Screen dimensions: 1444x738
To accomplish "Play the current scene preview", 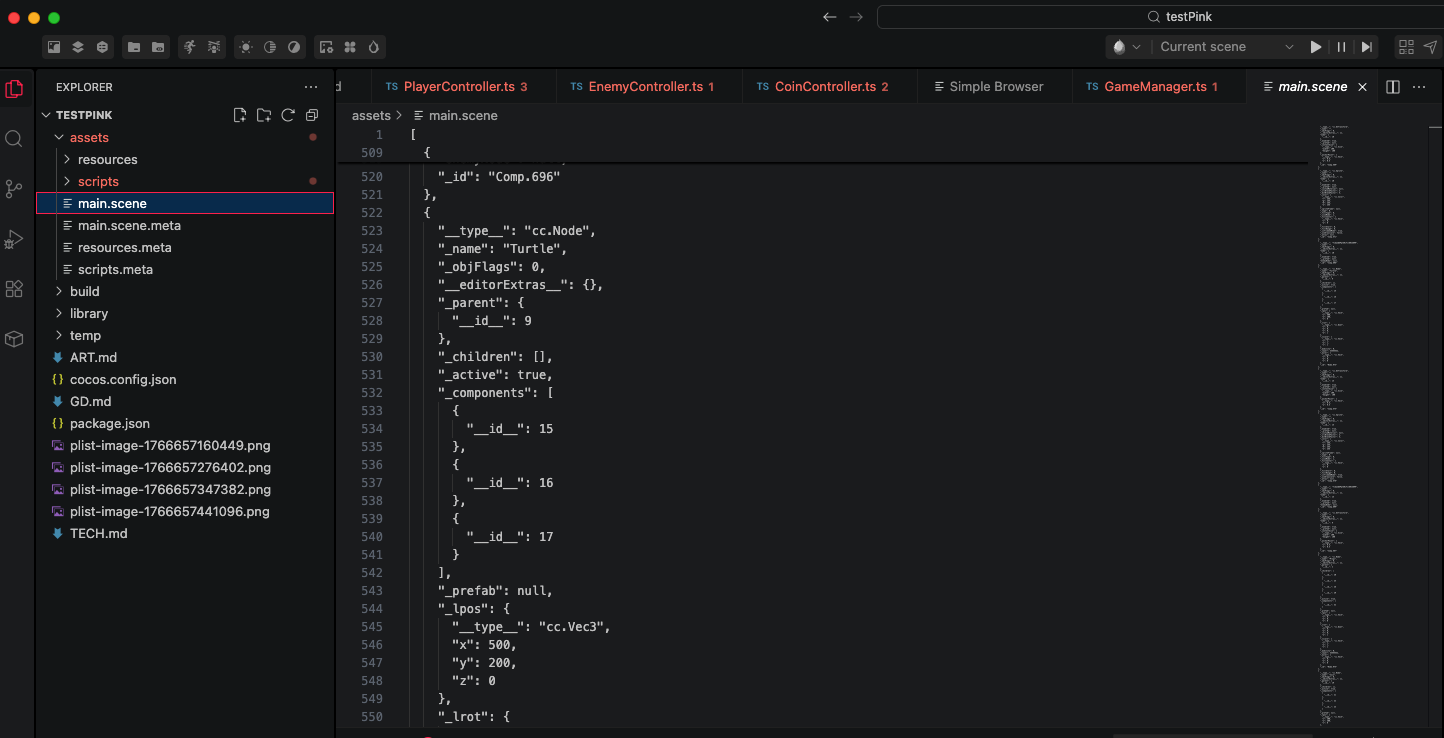I will pyautogui.click(x=1316, y=47).
